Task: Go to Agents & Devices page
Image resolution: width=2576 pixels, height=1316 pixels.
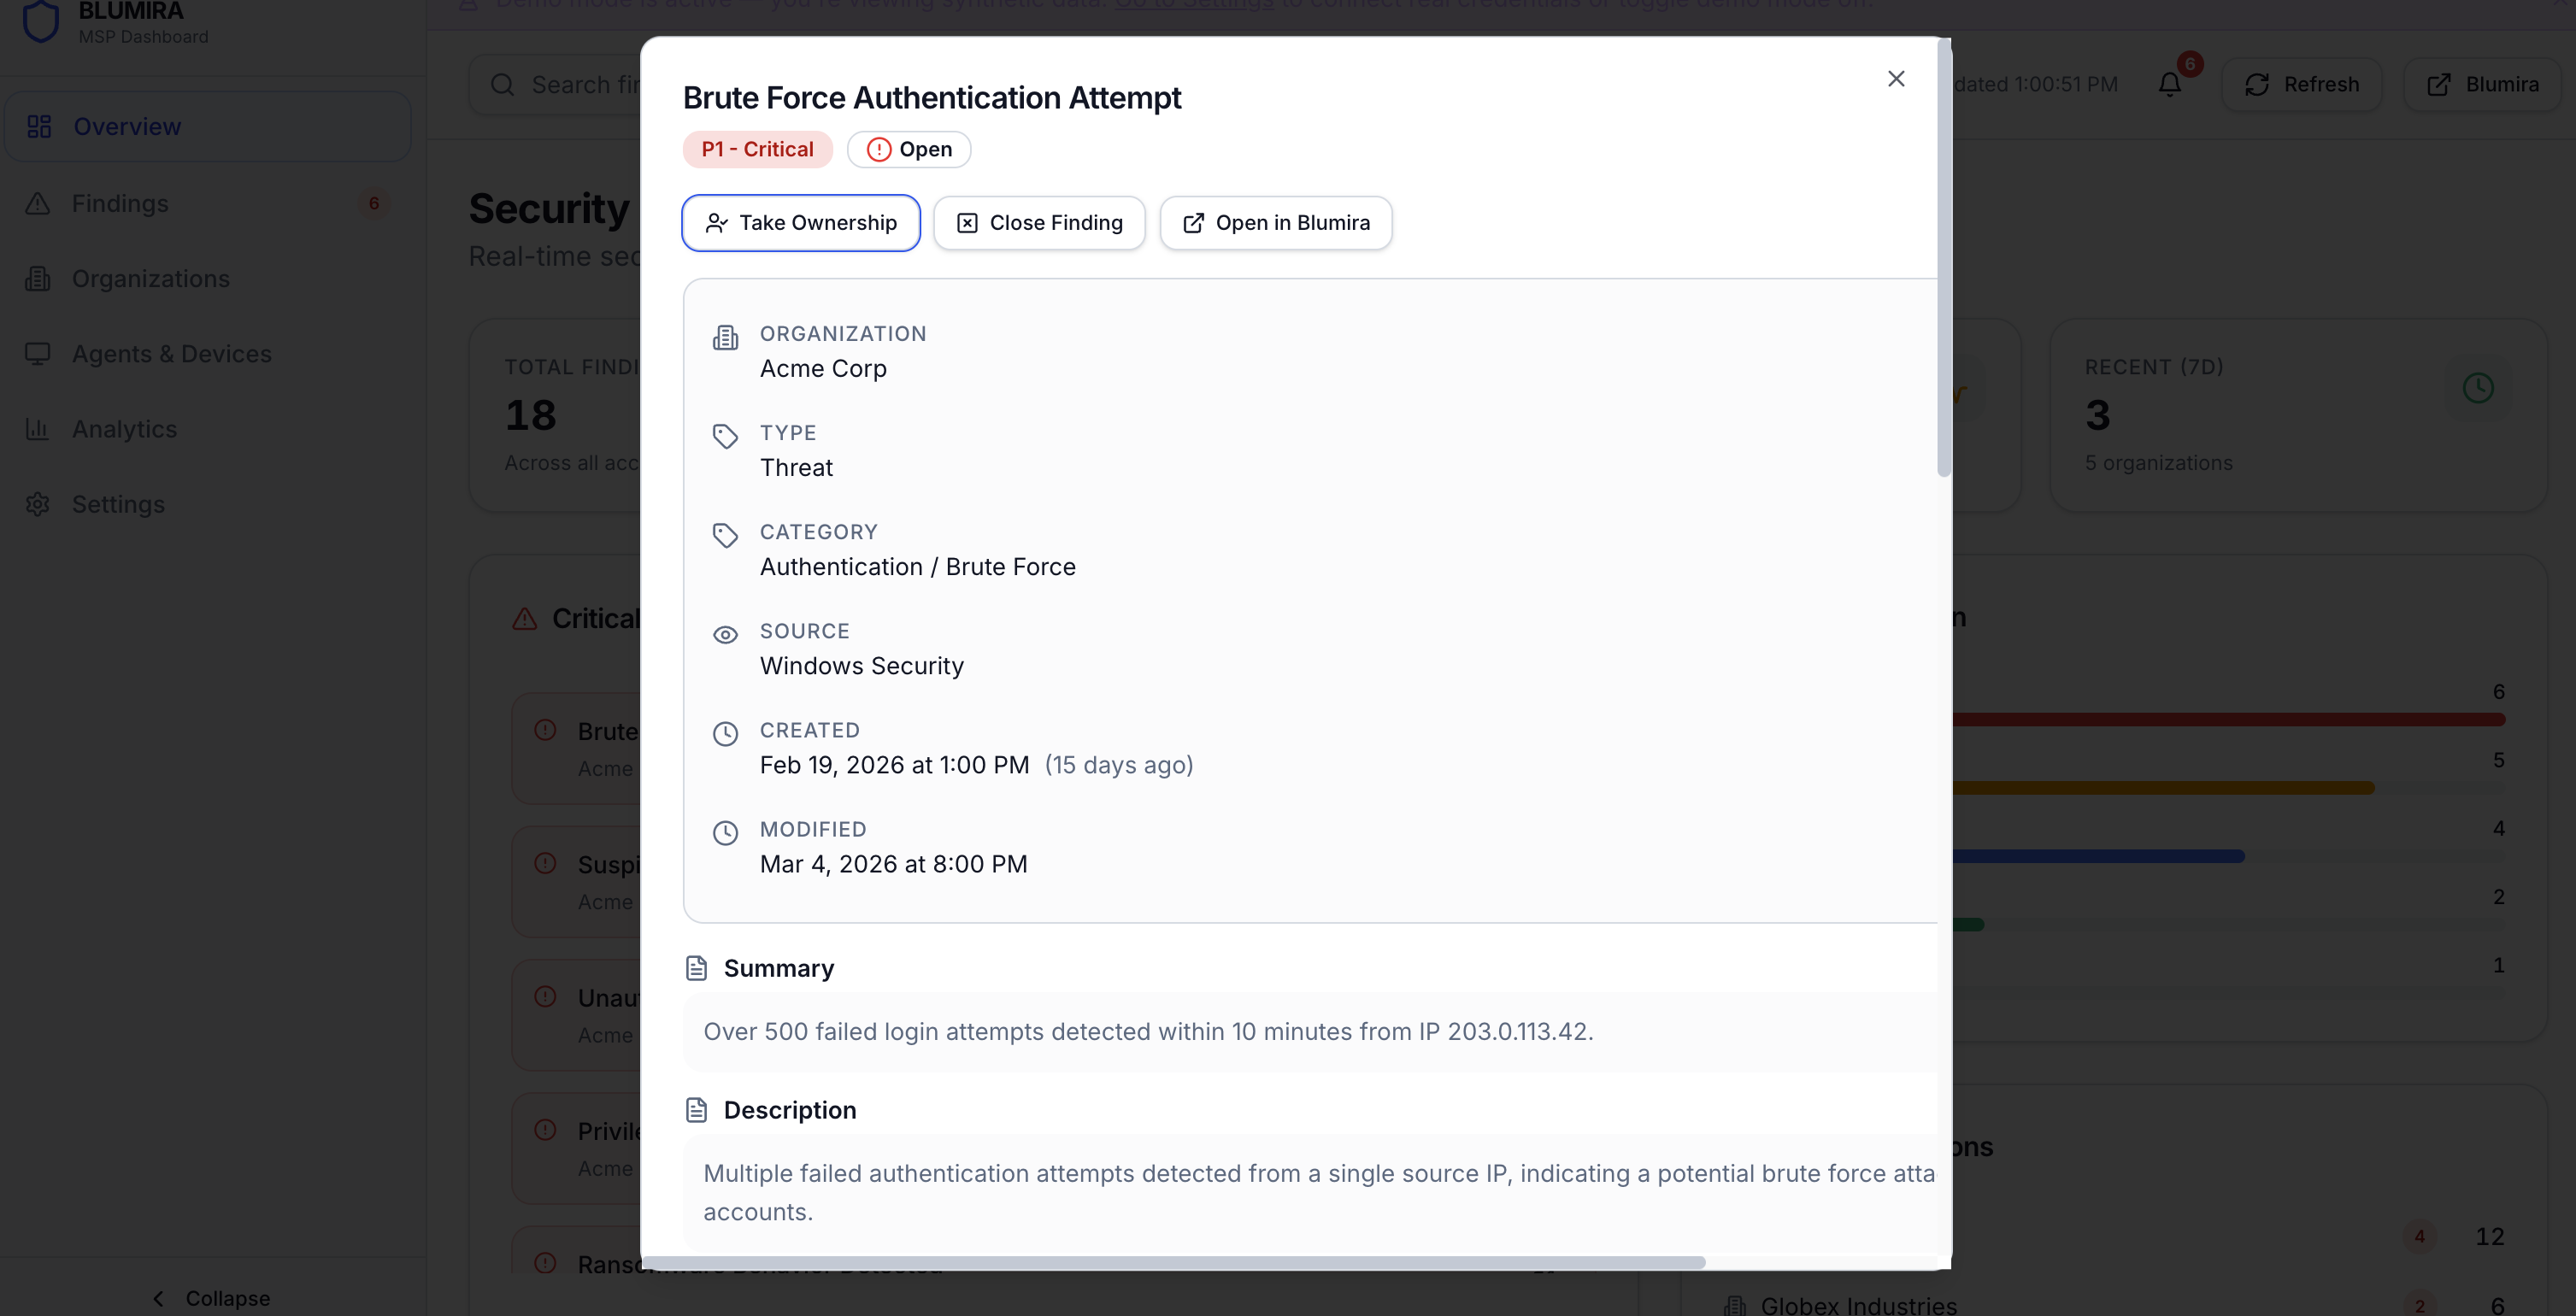Action: pyautogui.click(x=171, y=354)
